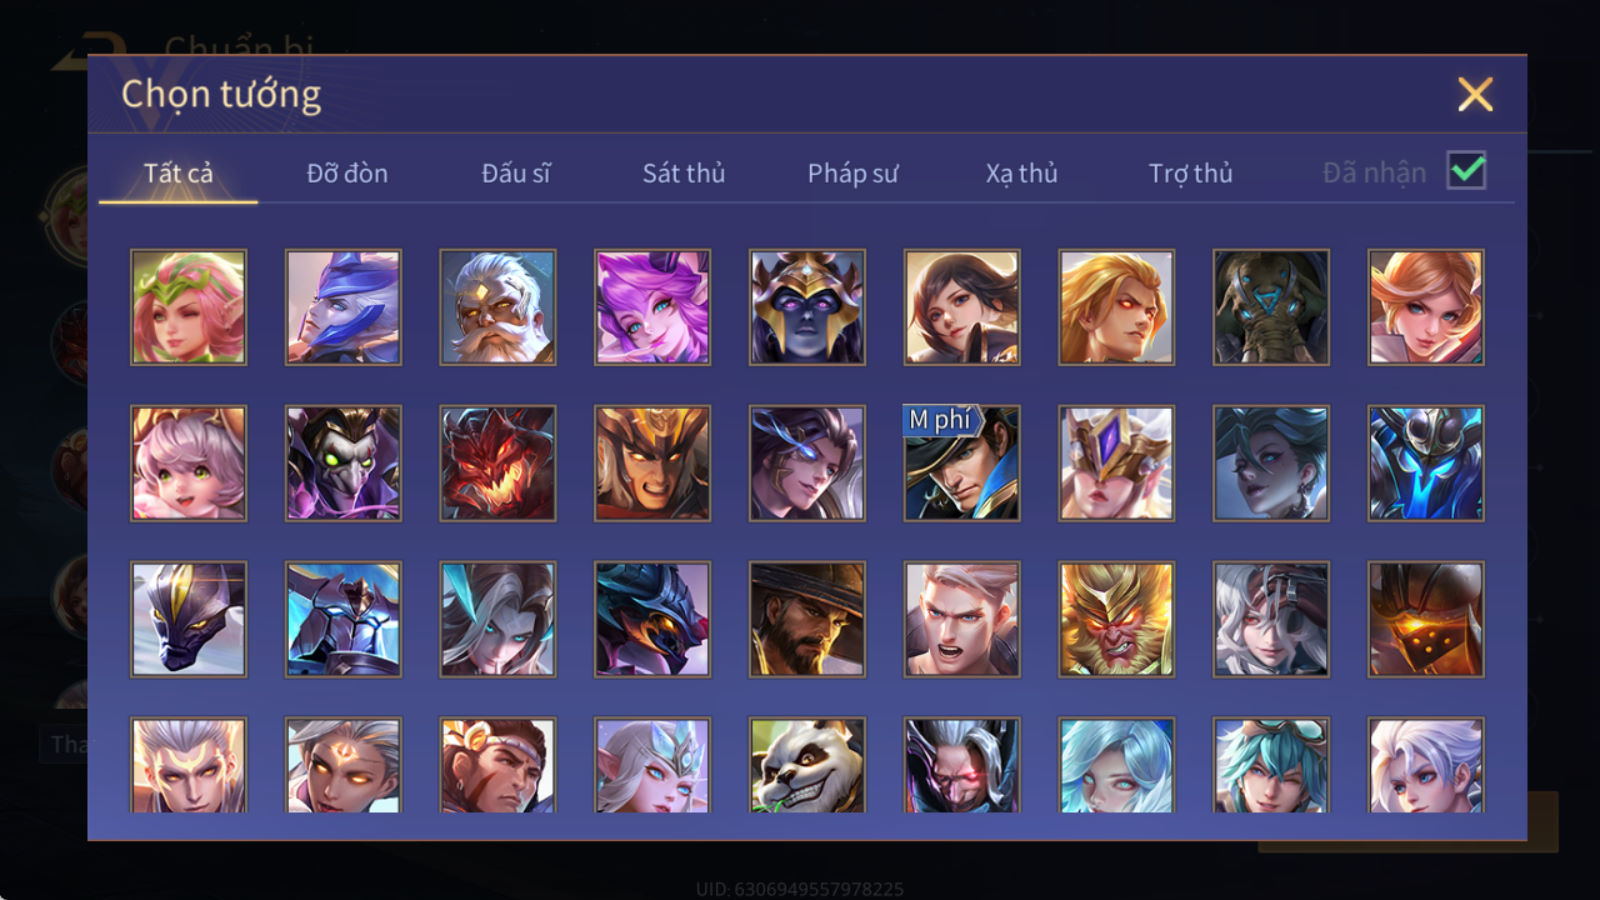Open the Sát thủ tab

click(x=684, y=173)
